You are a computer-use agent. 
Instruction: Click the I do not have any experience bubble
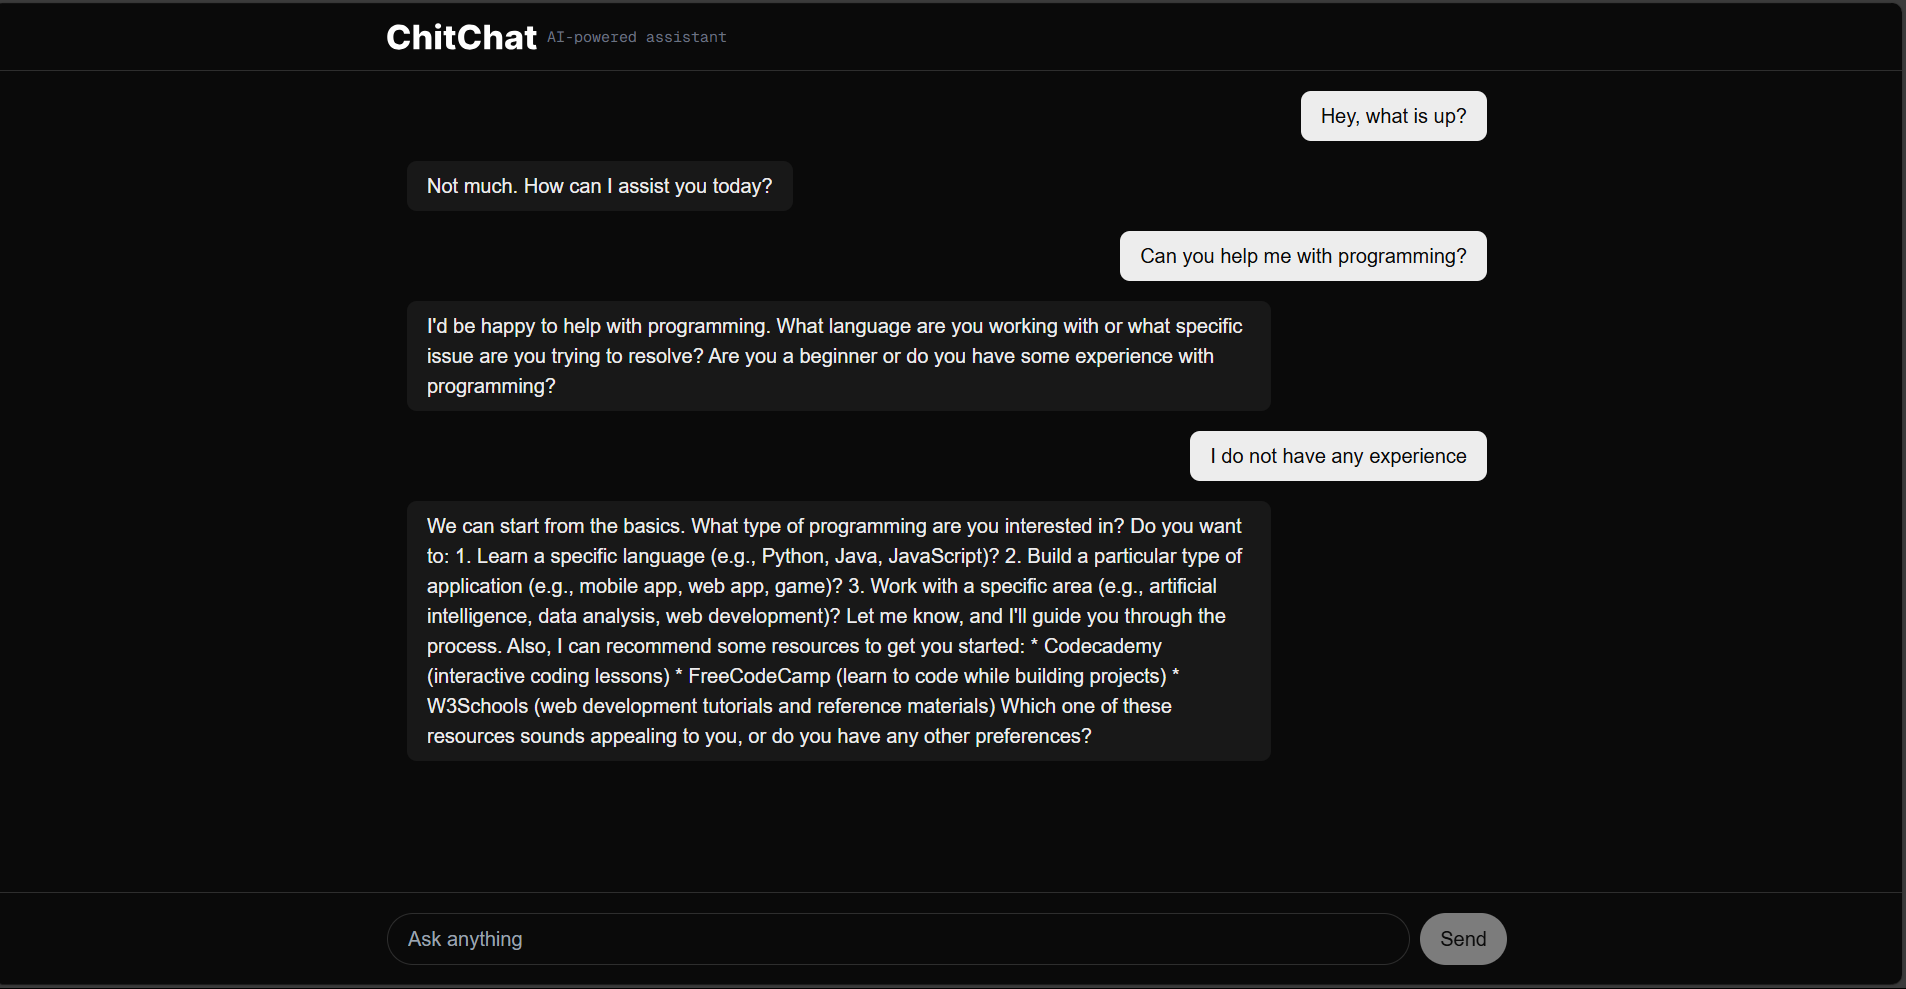[x=1338, y=456]
